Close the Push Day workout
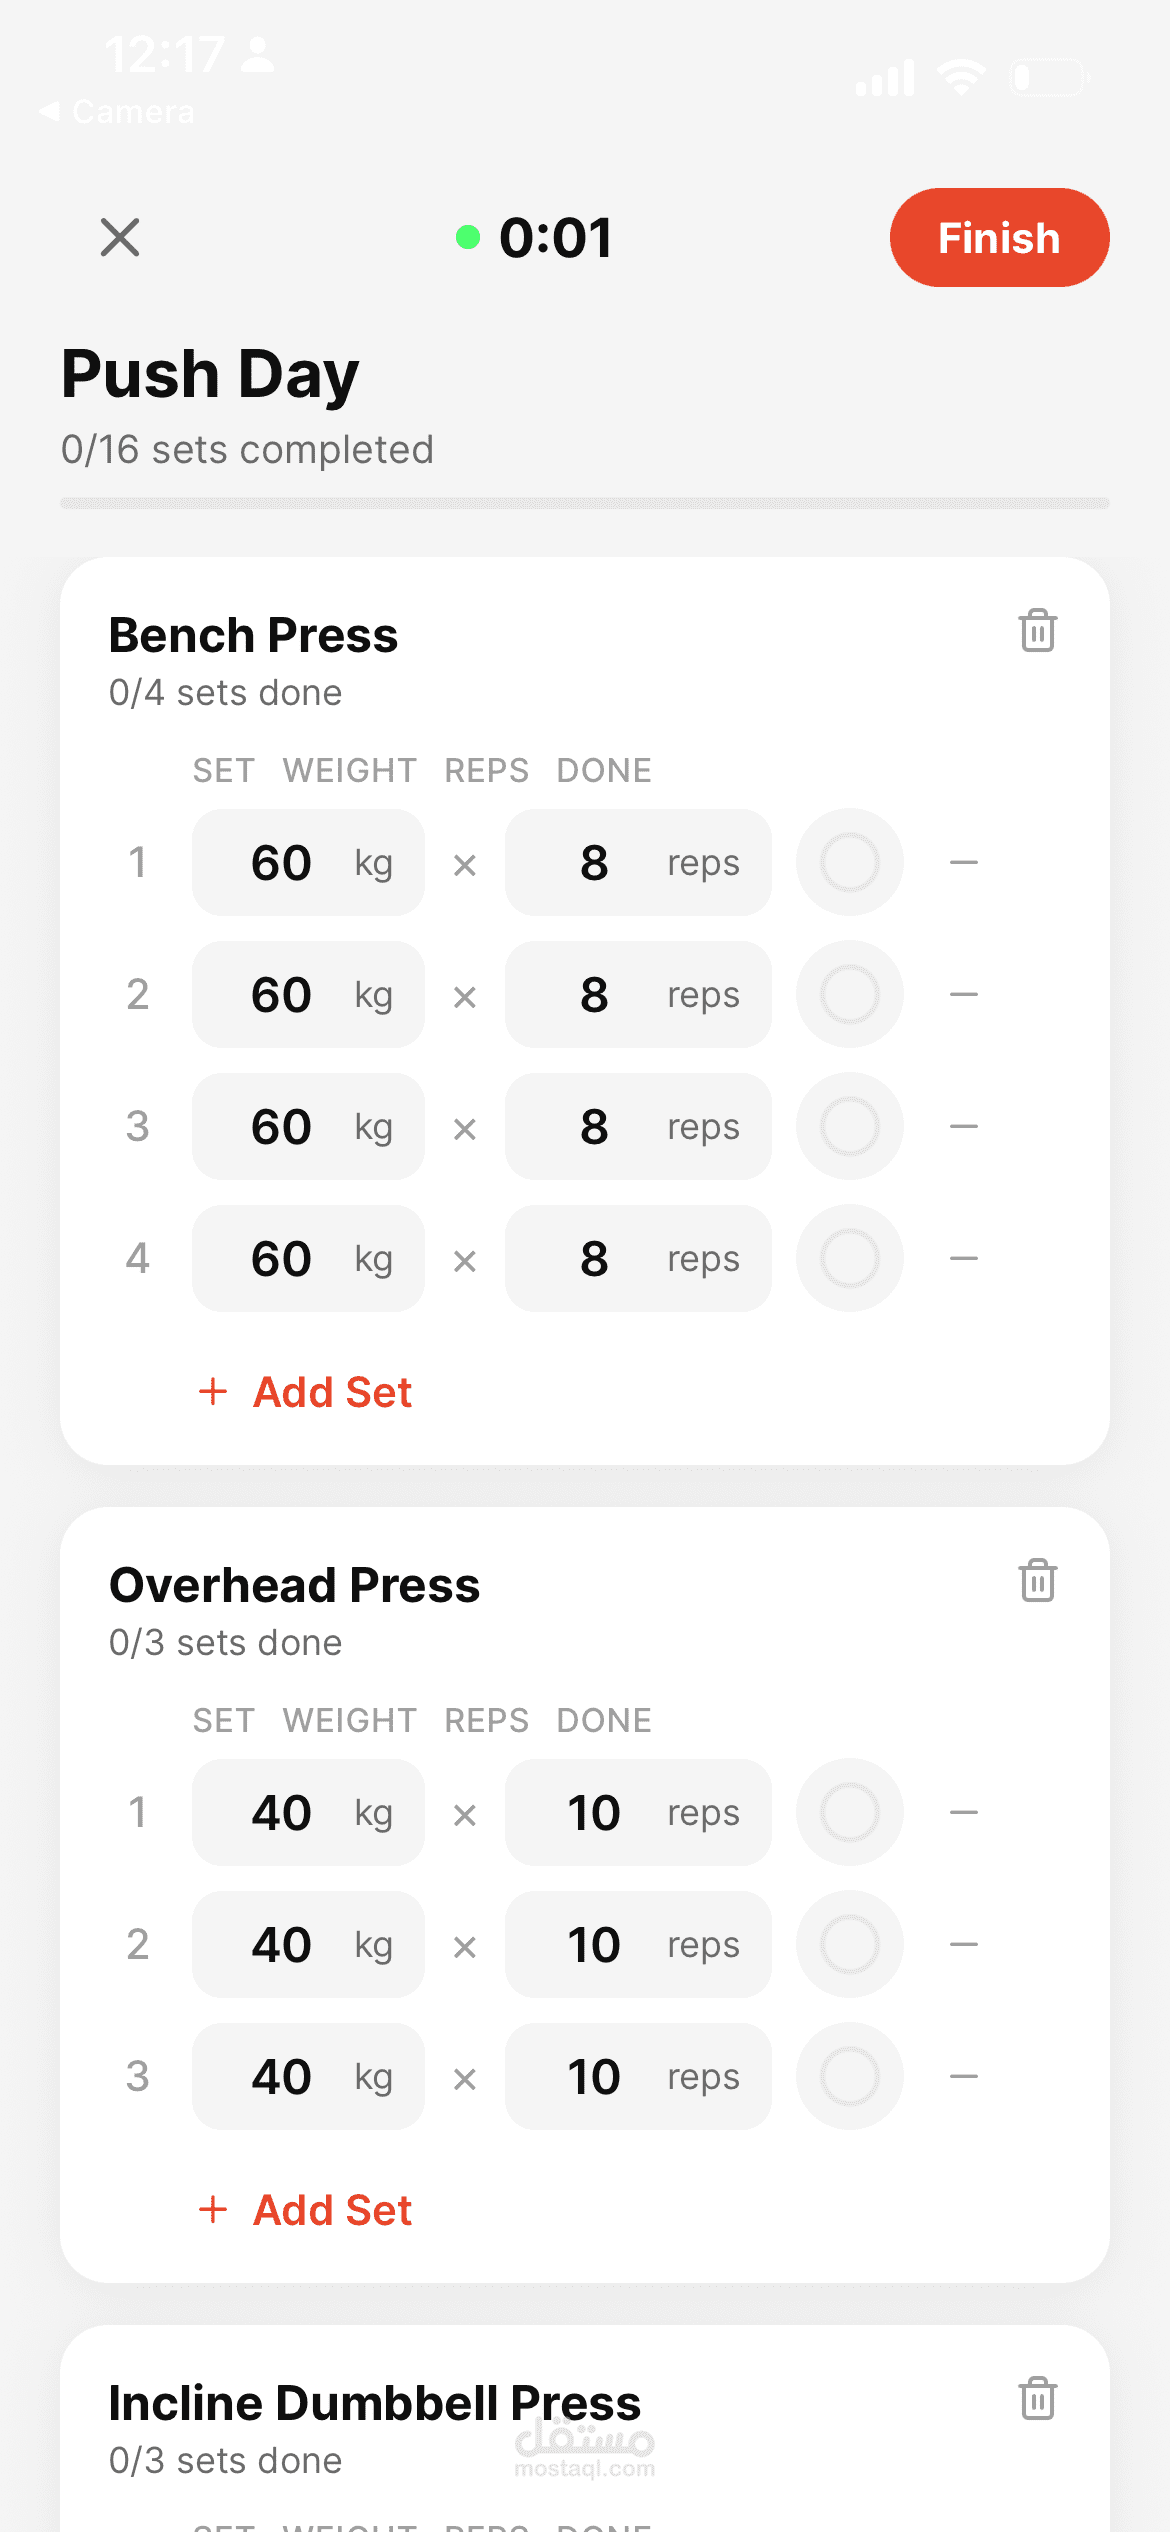Viewport: 1170px width, 2532px height. 120,238
